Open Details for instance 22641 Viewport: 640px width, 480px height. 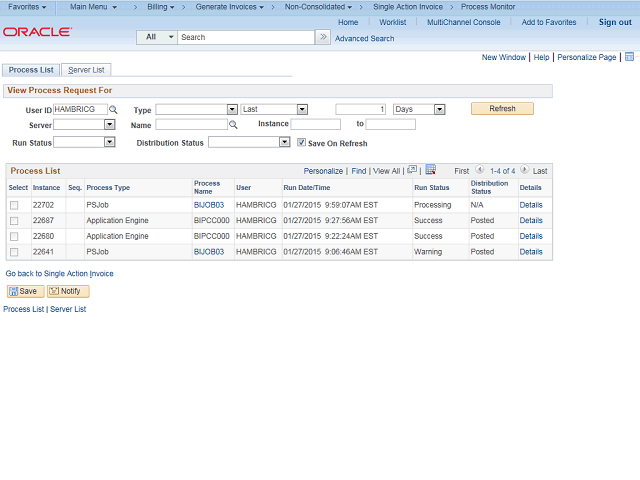[x=531, y=252]
